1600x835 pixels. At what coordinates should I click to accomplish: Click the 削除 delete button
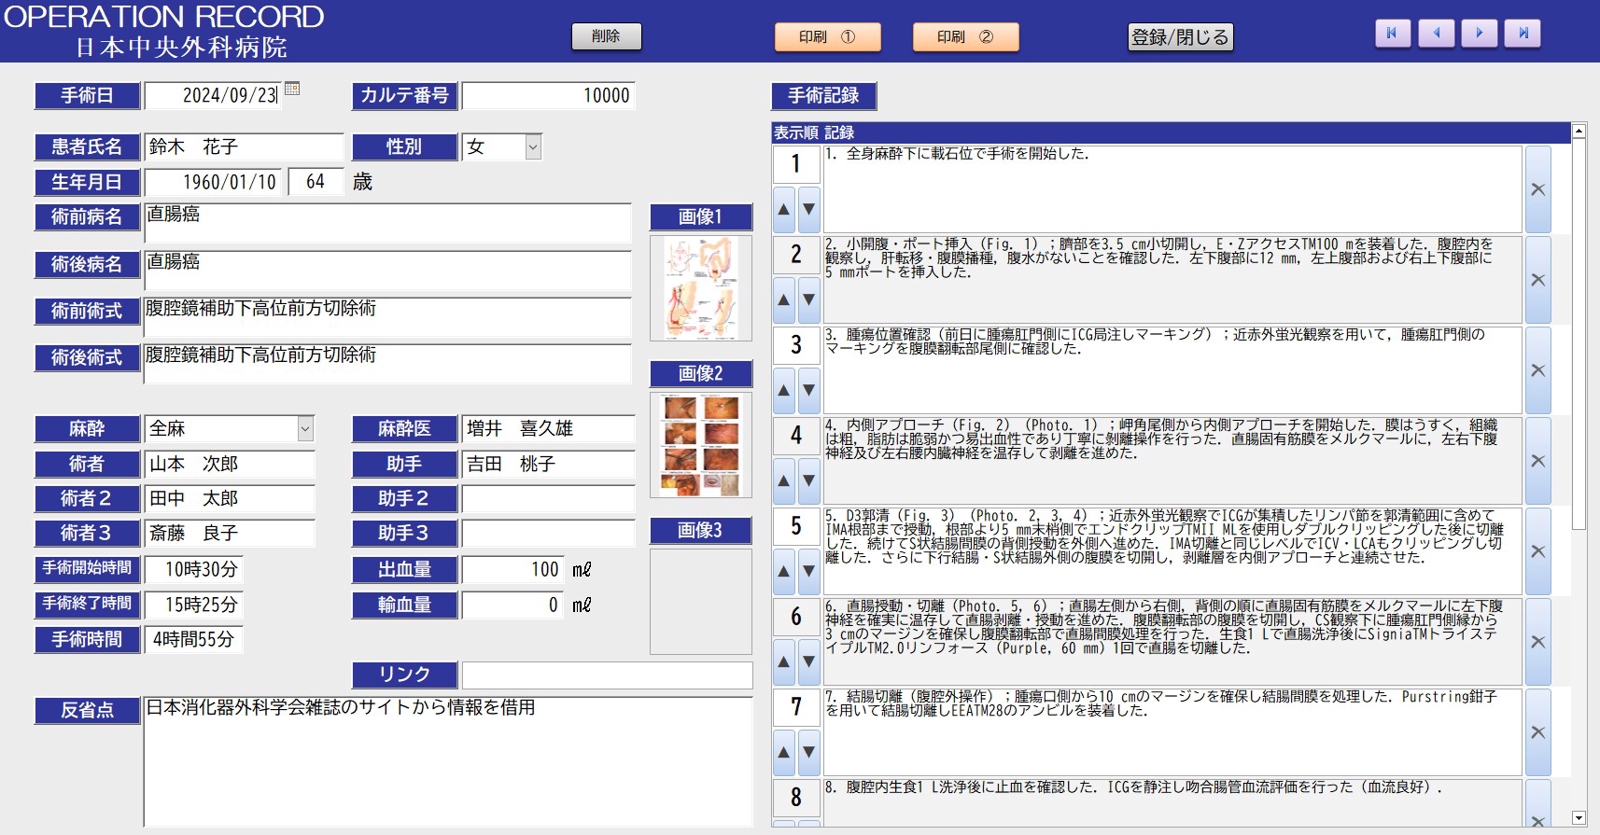pos(606,36)
